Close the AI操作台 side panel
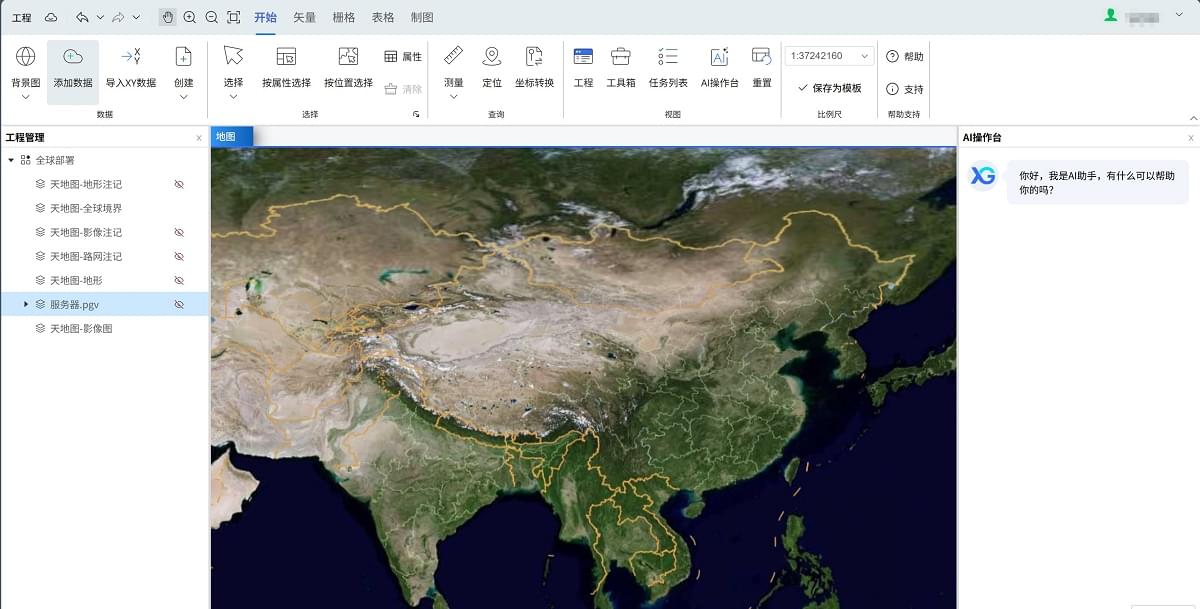Viewport: 1200px width, 609px height. tap(1190, 138)
